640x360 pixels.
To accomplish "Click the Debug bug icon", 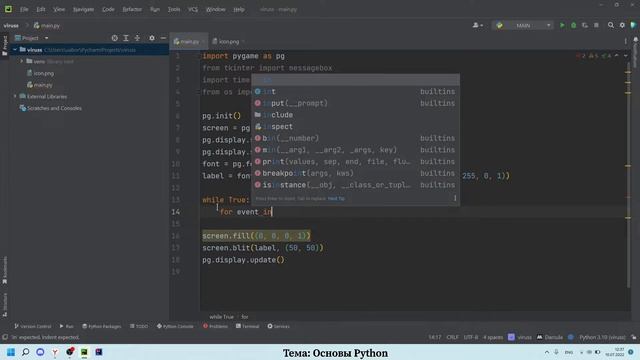I will coord(573,25).
